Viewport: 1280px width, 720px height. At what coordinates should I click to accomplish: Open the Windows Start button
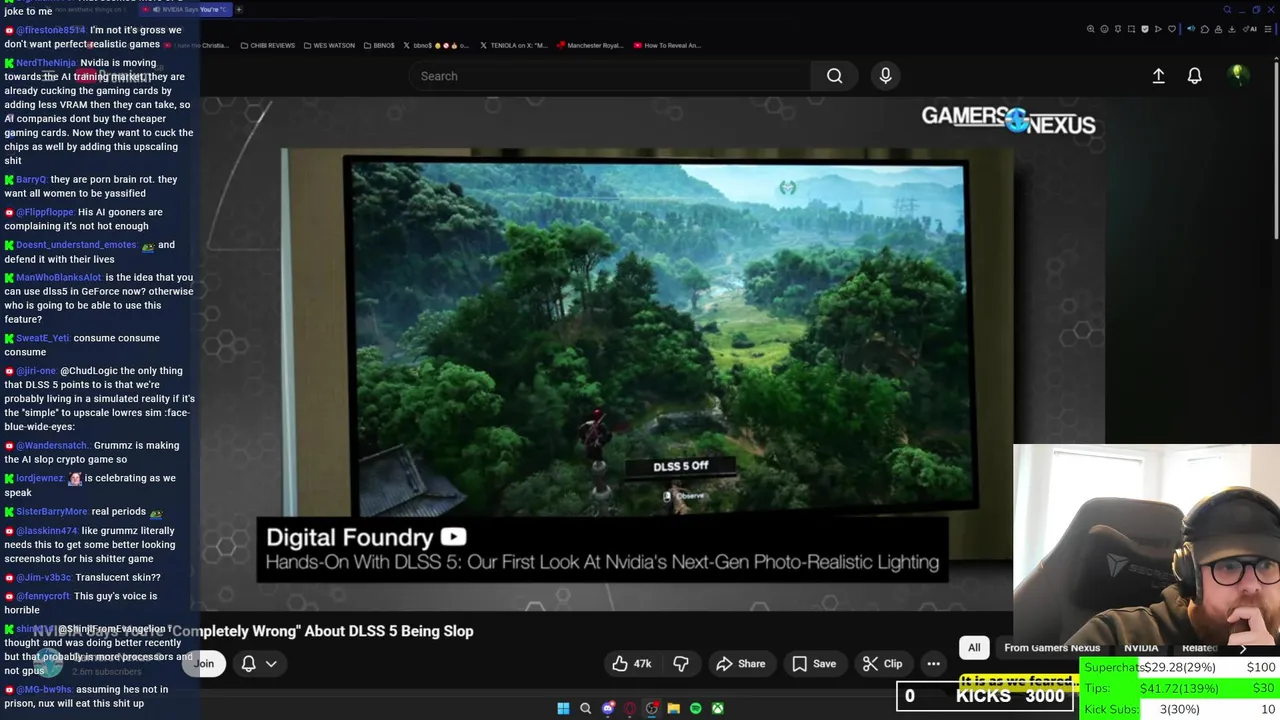[x=563, y=708]
